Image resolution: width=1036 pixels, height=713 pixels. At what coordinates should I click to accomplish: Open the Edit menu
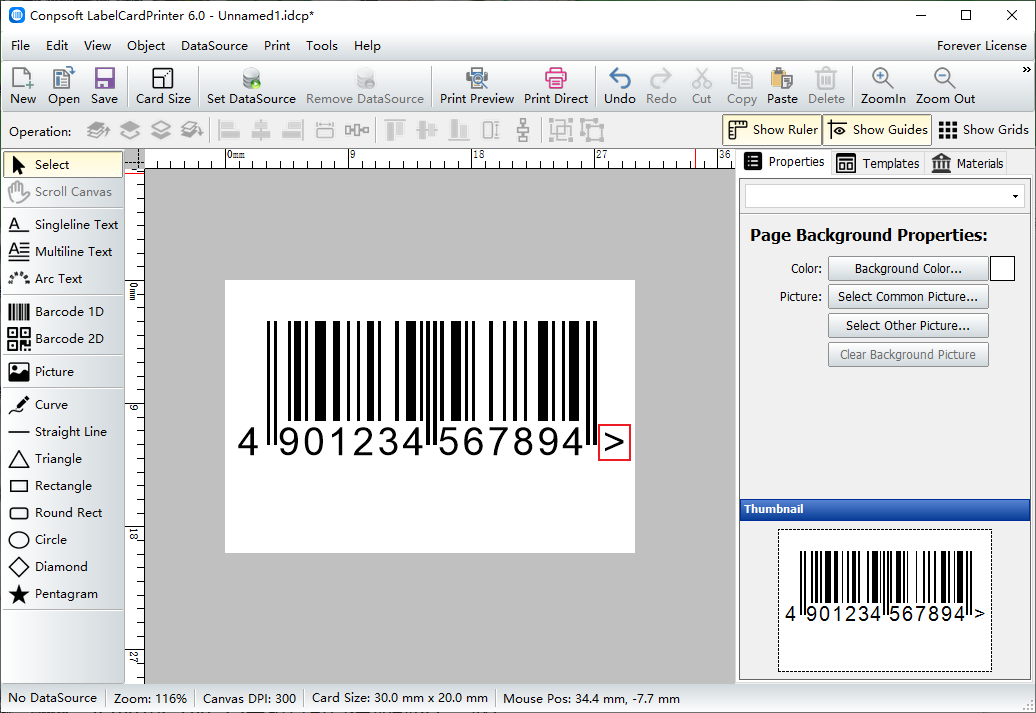click(57, 46)
